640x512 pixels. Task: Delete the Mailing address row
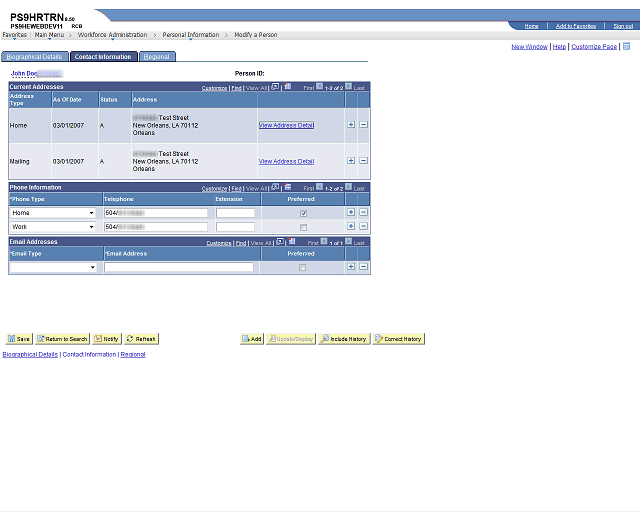(x=363, y=160)
